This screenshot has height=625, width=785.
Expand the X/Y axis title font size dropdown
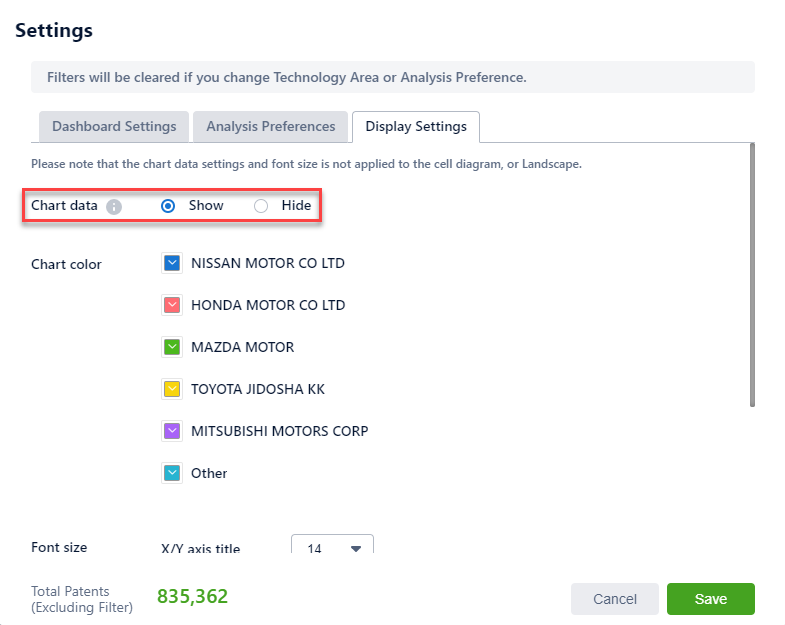332,548
